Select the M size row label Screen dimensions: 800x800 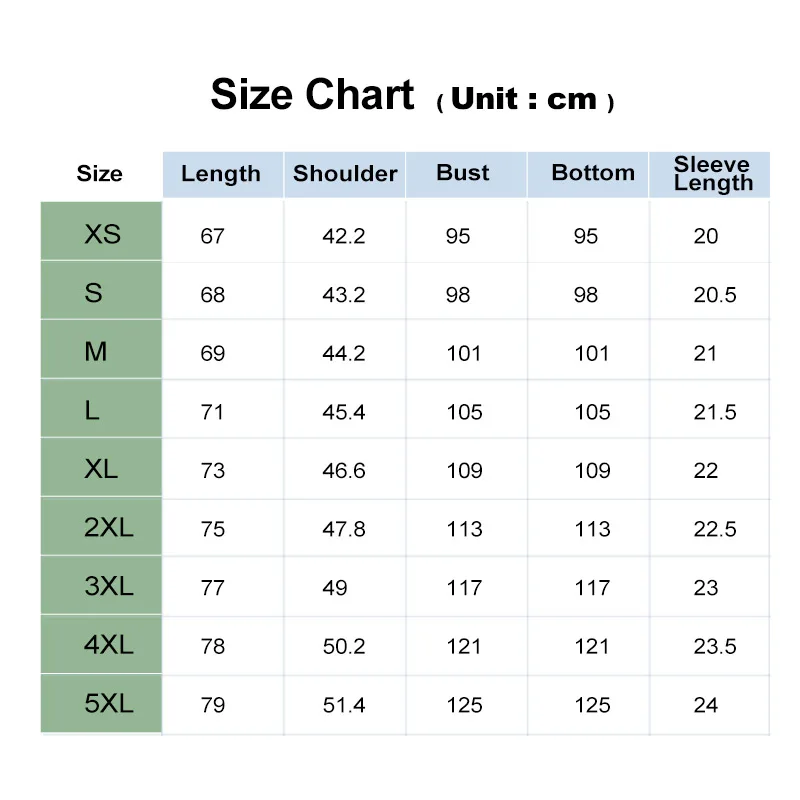96,352
